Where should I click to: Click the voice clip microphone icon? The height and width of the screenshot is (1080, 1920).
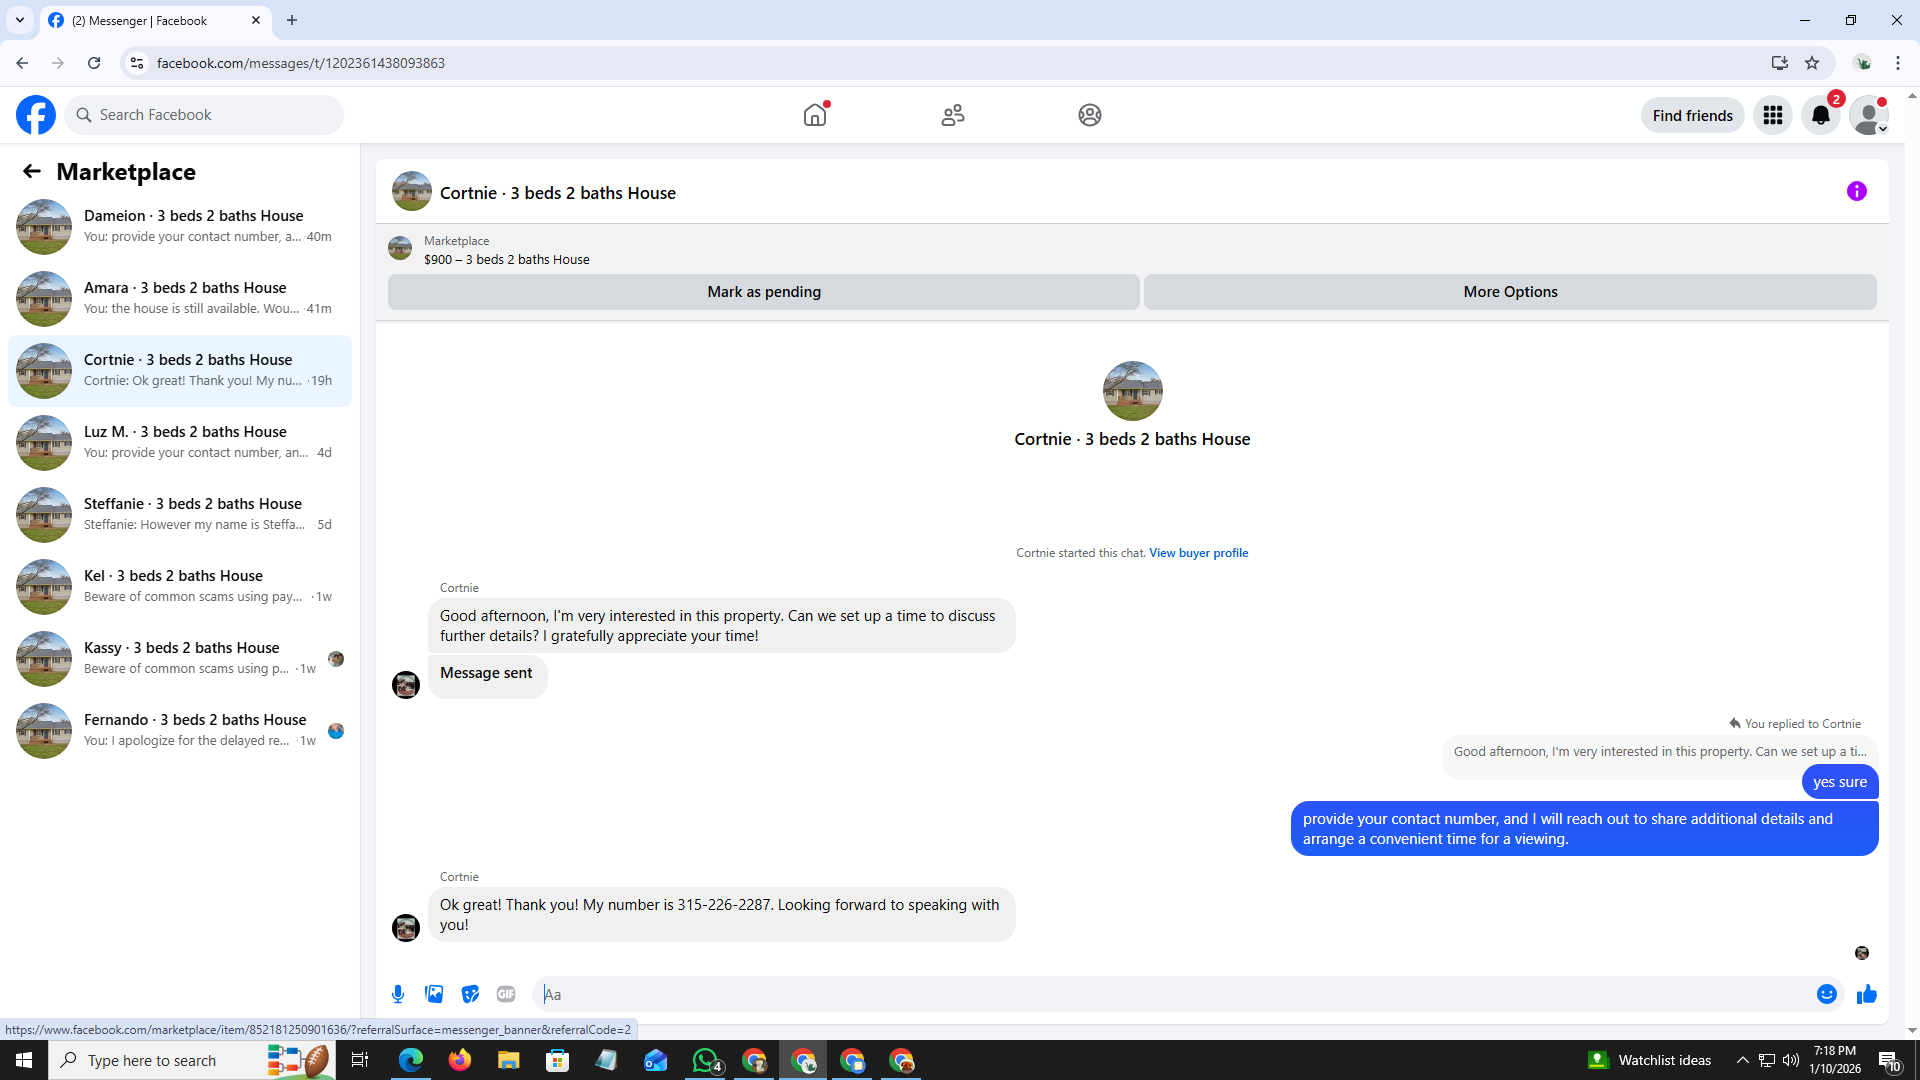point(398,994)
